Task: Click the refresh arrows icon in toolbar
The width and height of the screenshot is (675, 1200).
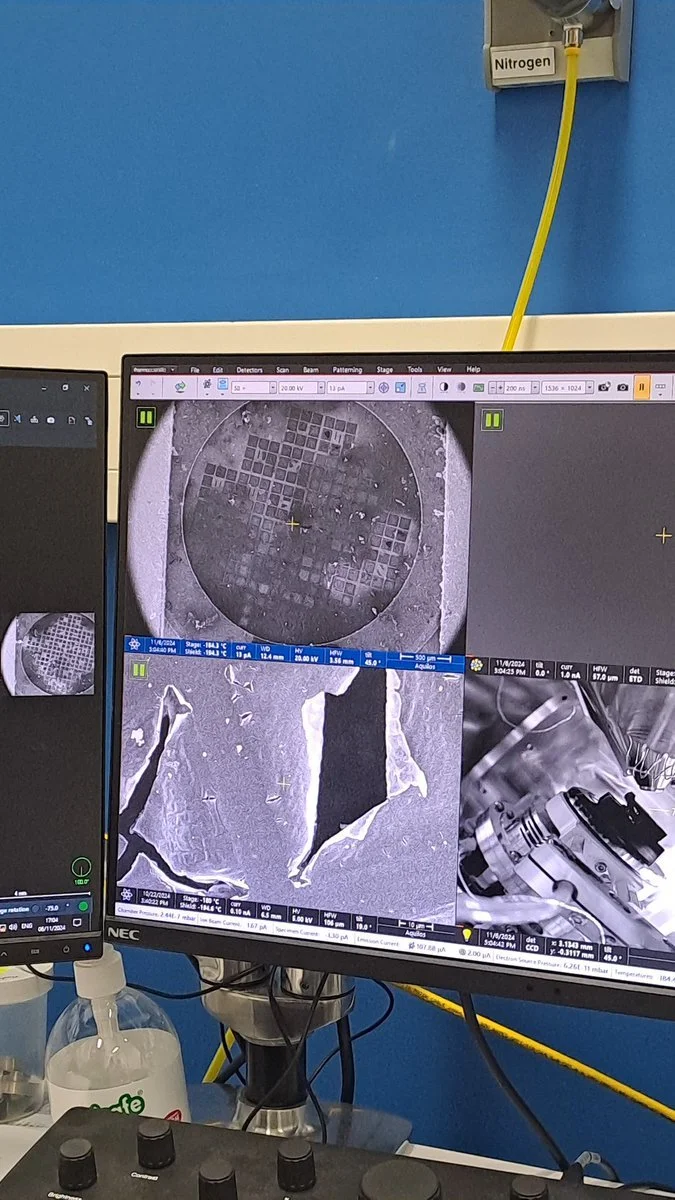Action: [179, 387]
